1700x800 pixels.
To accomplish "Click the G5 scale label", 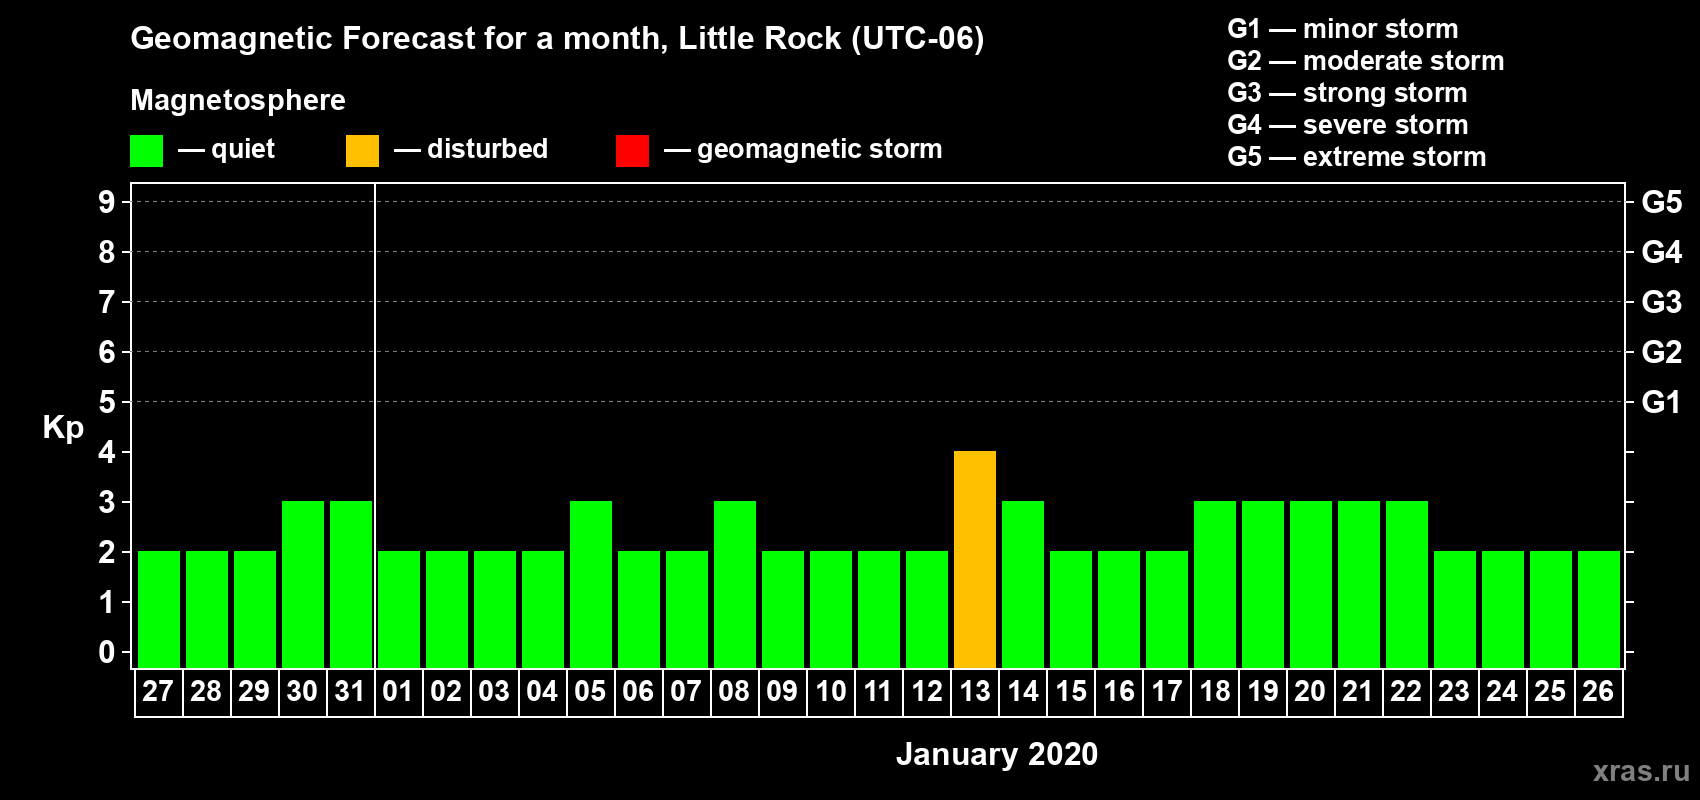I will (1662, 202).
